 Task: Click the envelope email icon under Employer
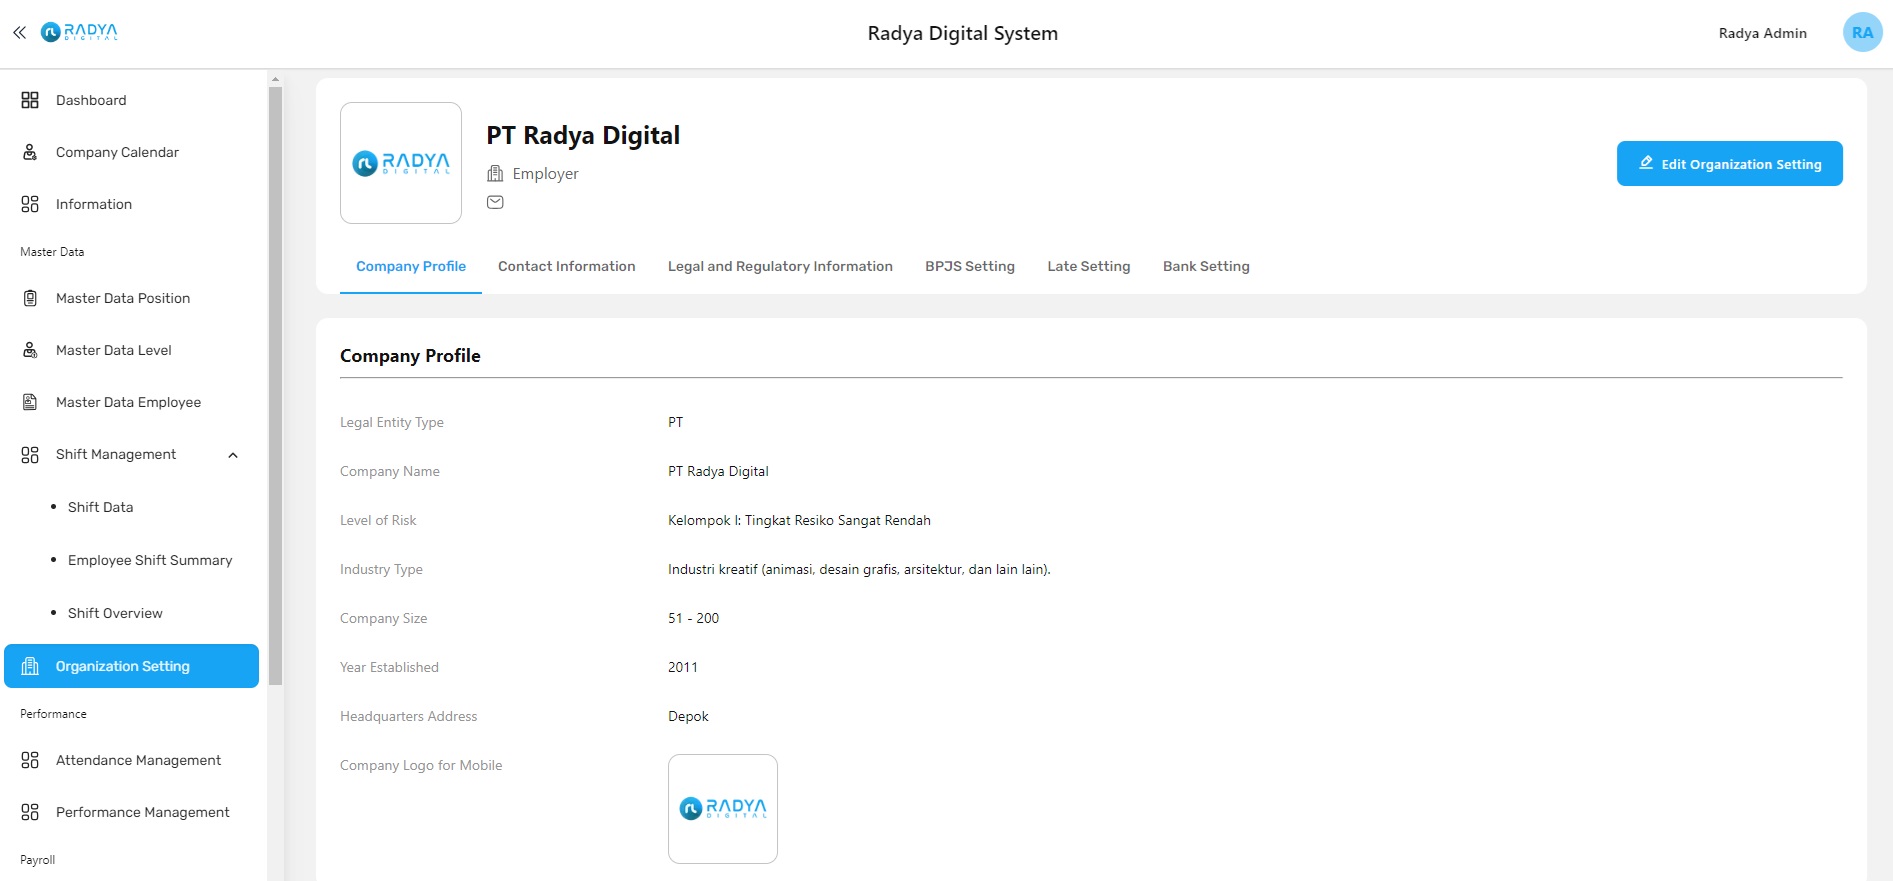pos(495,202)
